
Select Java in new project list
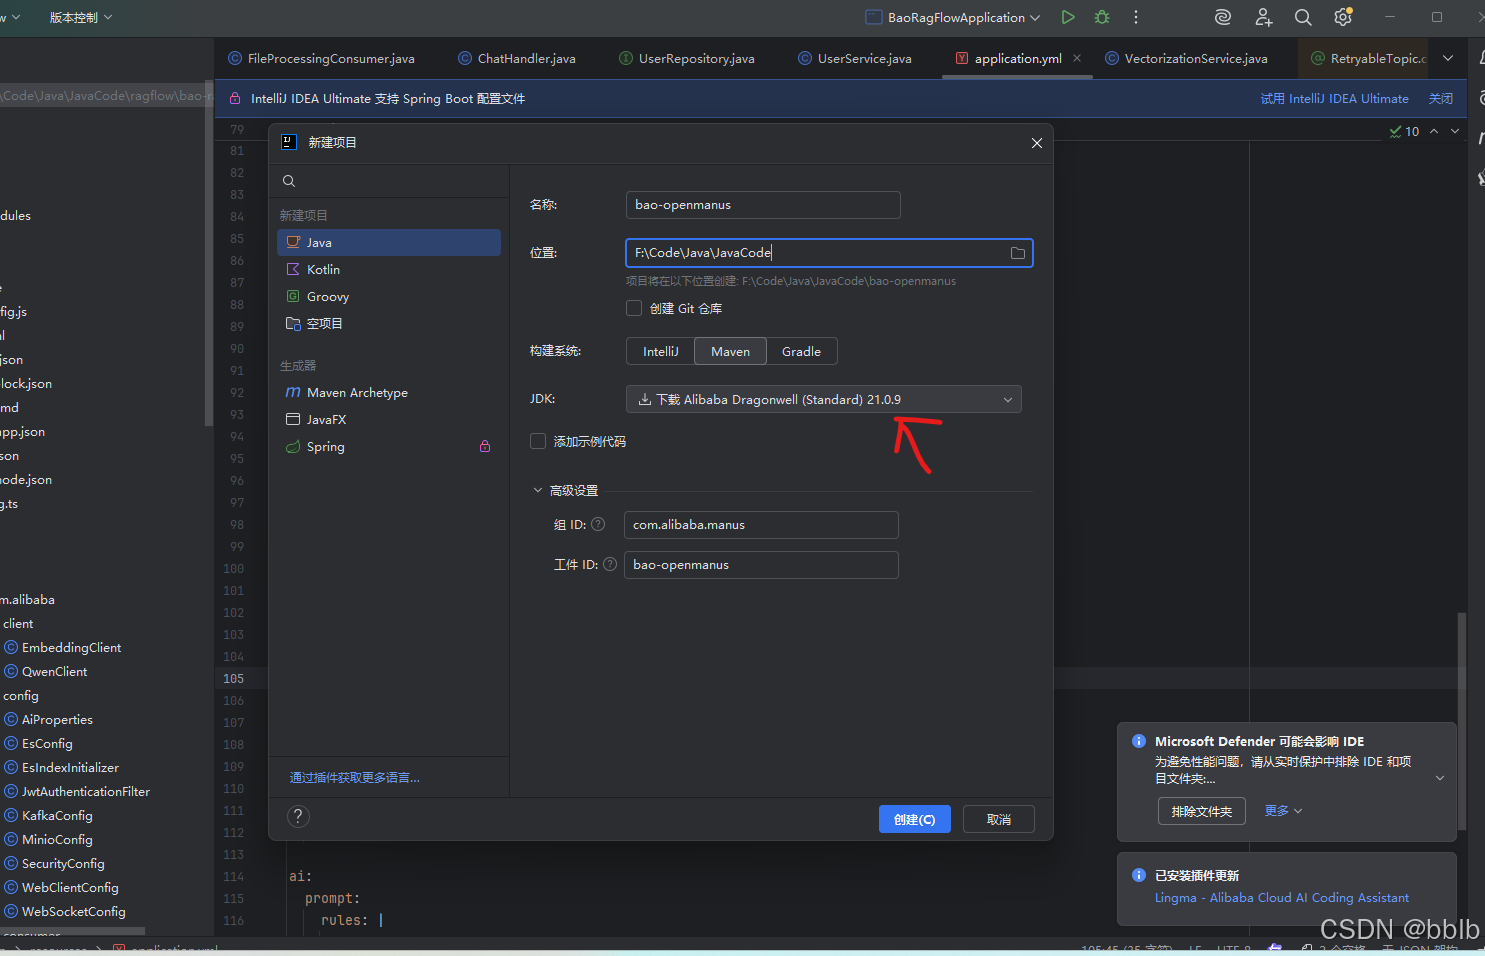[x=389, y=242]
